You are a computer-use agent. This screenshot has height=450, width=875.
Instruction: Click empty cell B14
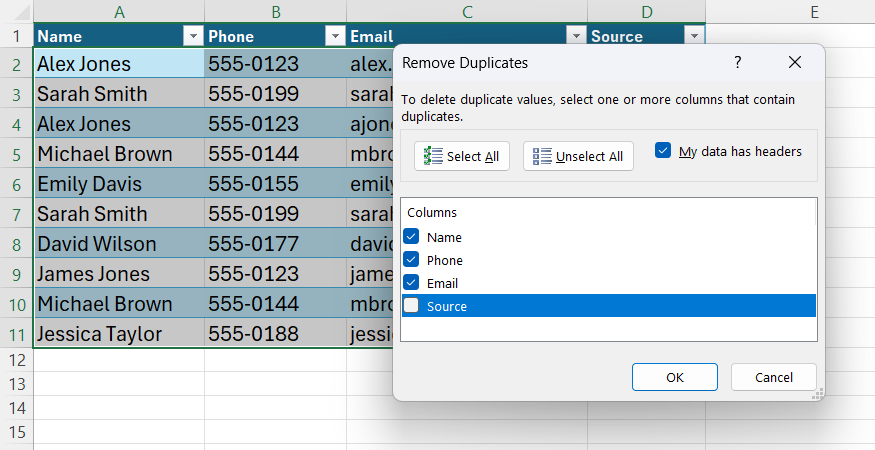pos(275,408)
